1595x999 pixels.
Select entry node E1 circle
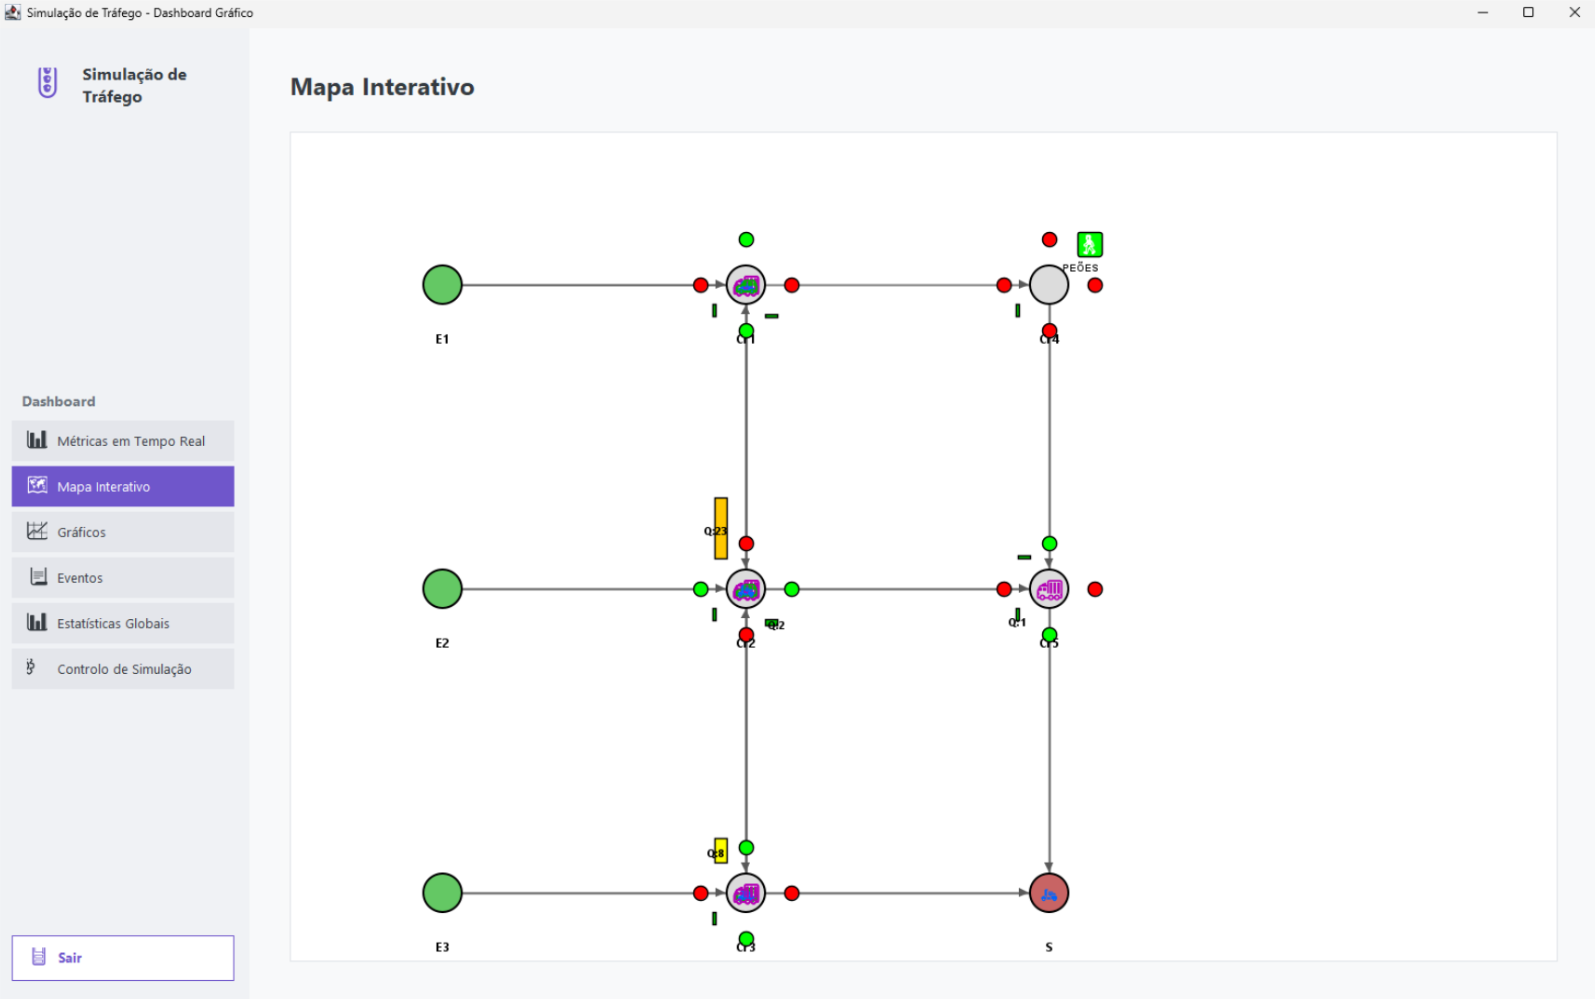(x=442, y=285)
